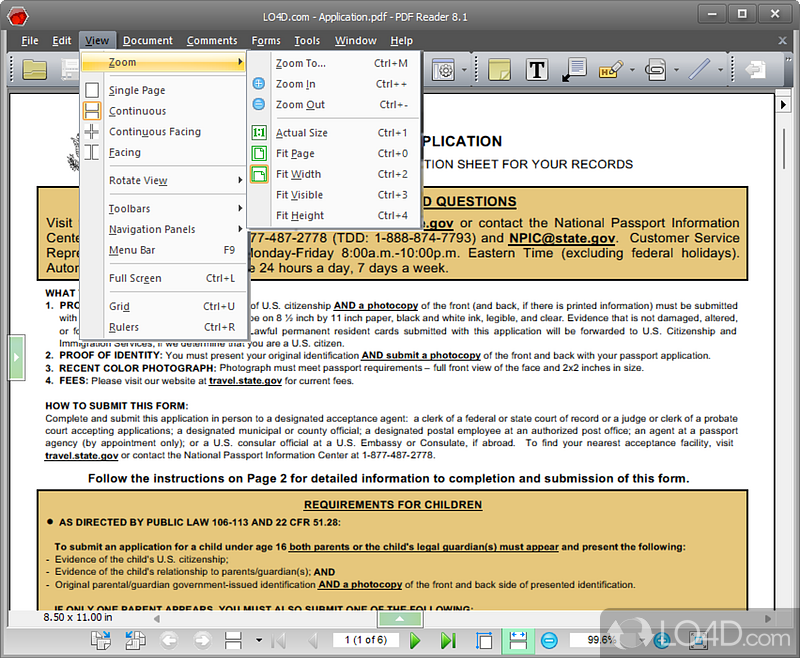This screenshot has width=800, height=658.
Task: Click the Fit Width icon in submenu
Action: click(x=259, y=174)
